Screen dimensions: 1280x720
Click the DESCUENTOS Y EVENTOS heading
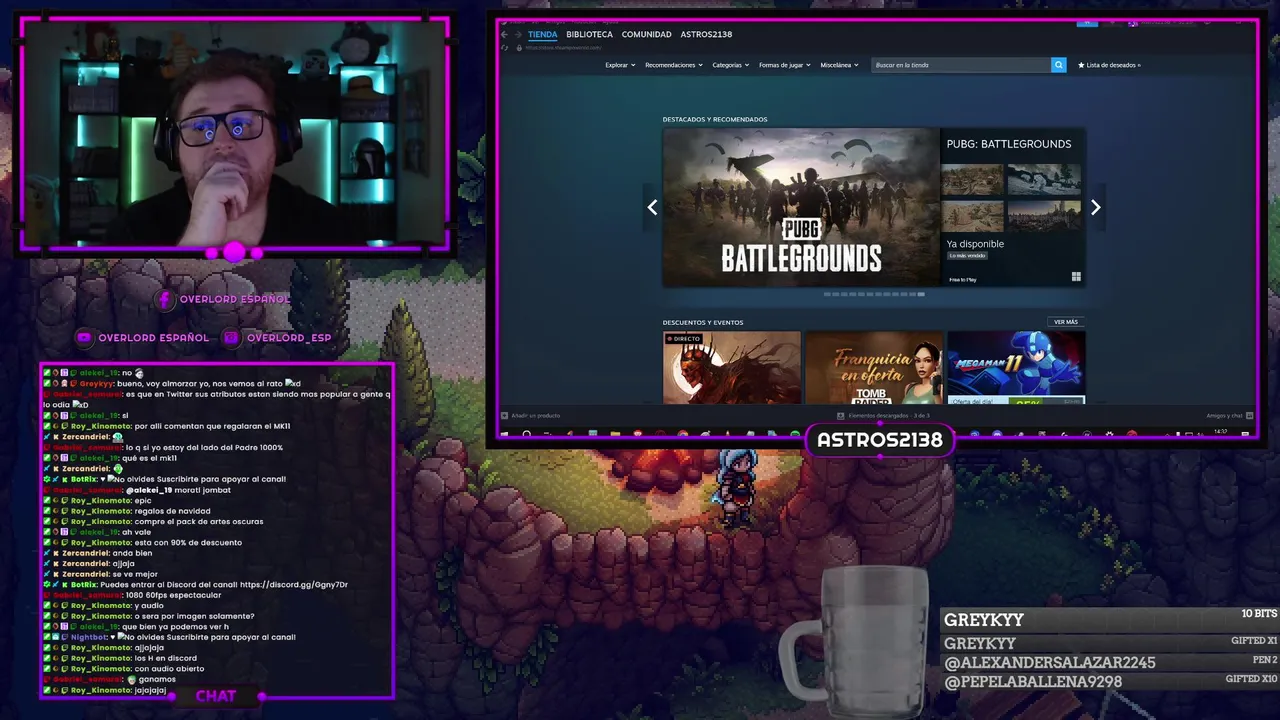703,322
